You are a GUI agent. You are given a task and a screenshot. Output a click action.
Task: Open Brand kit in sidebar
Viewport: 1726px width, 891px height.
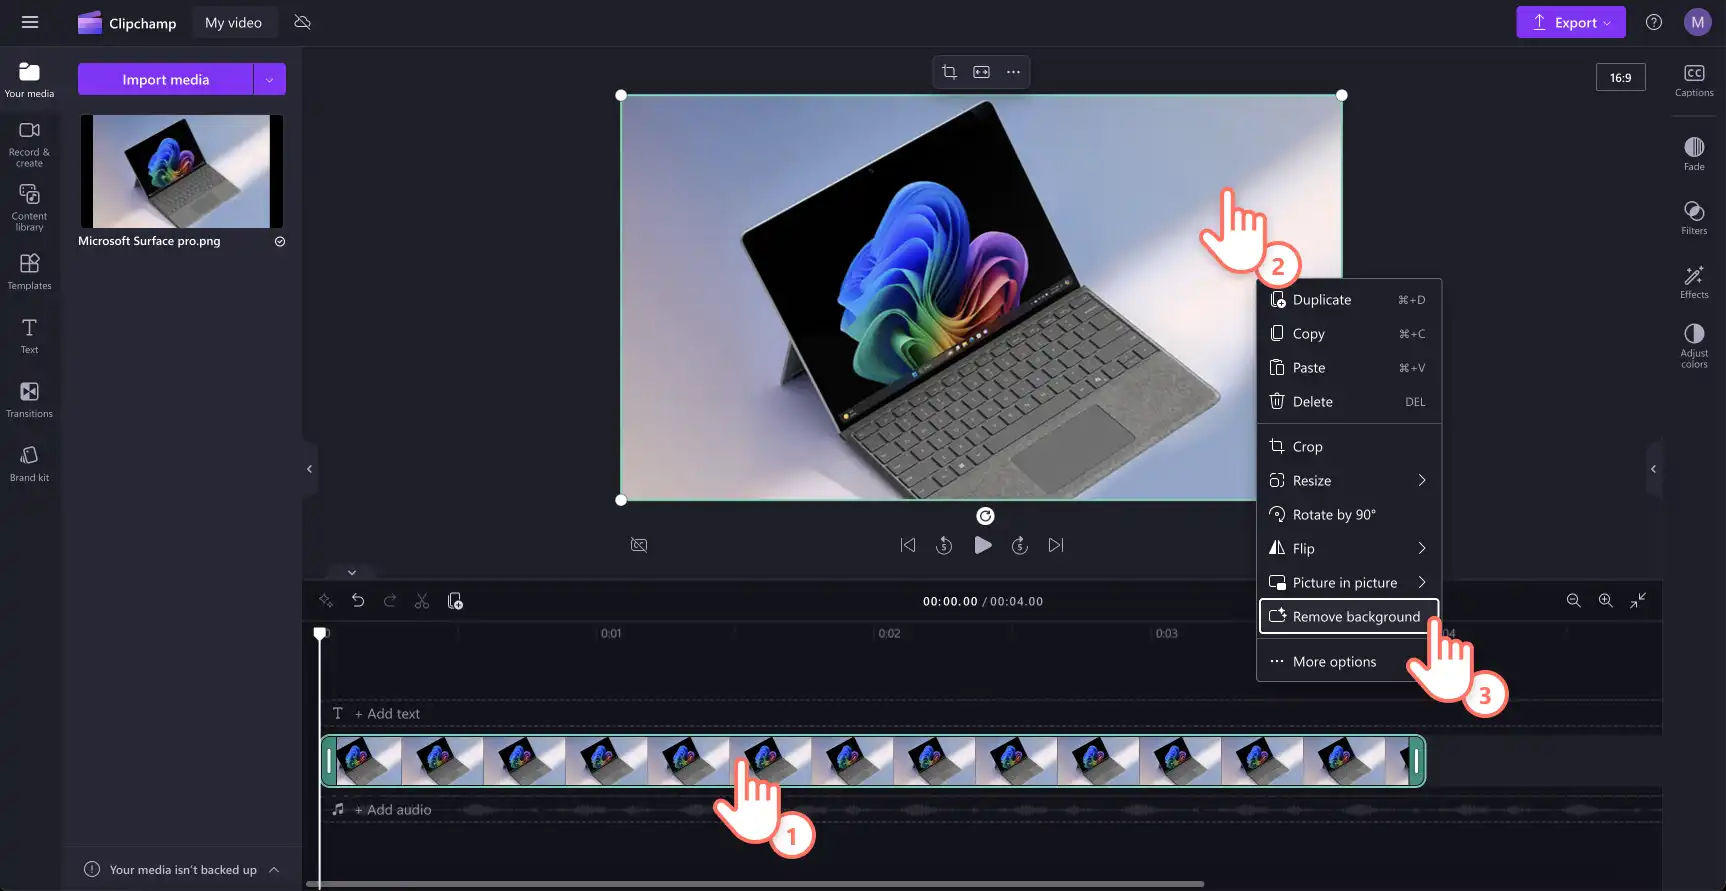[x=29, y=463]
